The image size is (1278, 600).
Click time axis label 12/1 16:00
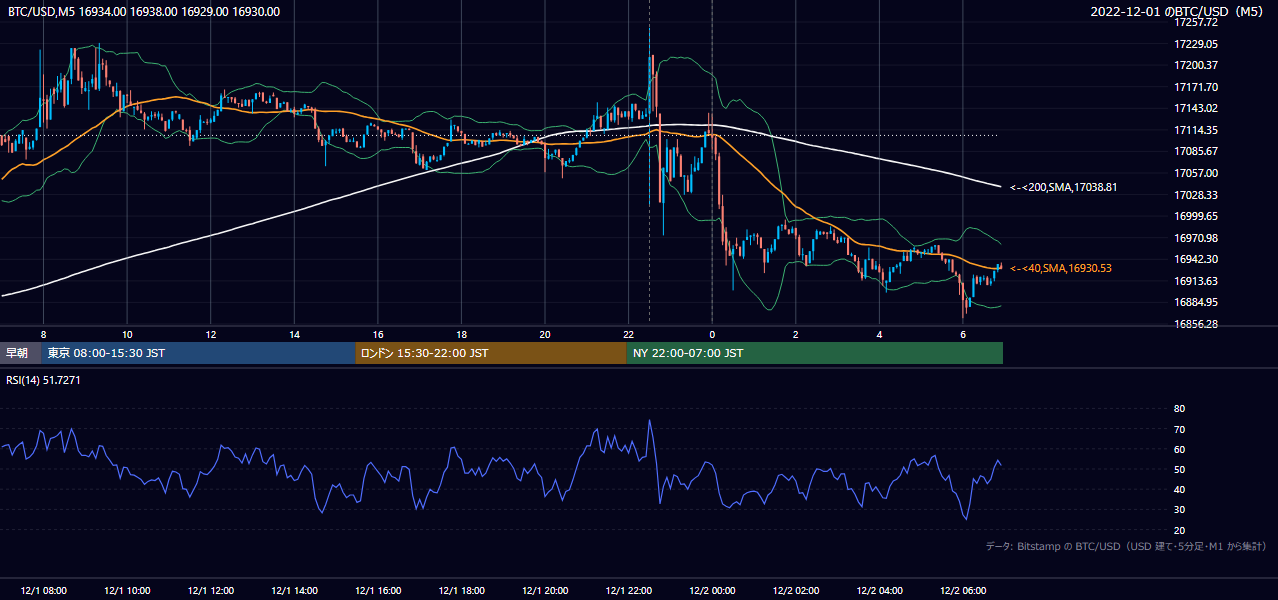point(378,591)
